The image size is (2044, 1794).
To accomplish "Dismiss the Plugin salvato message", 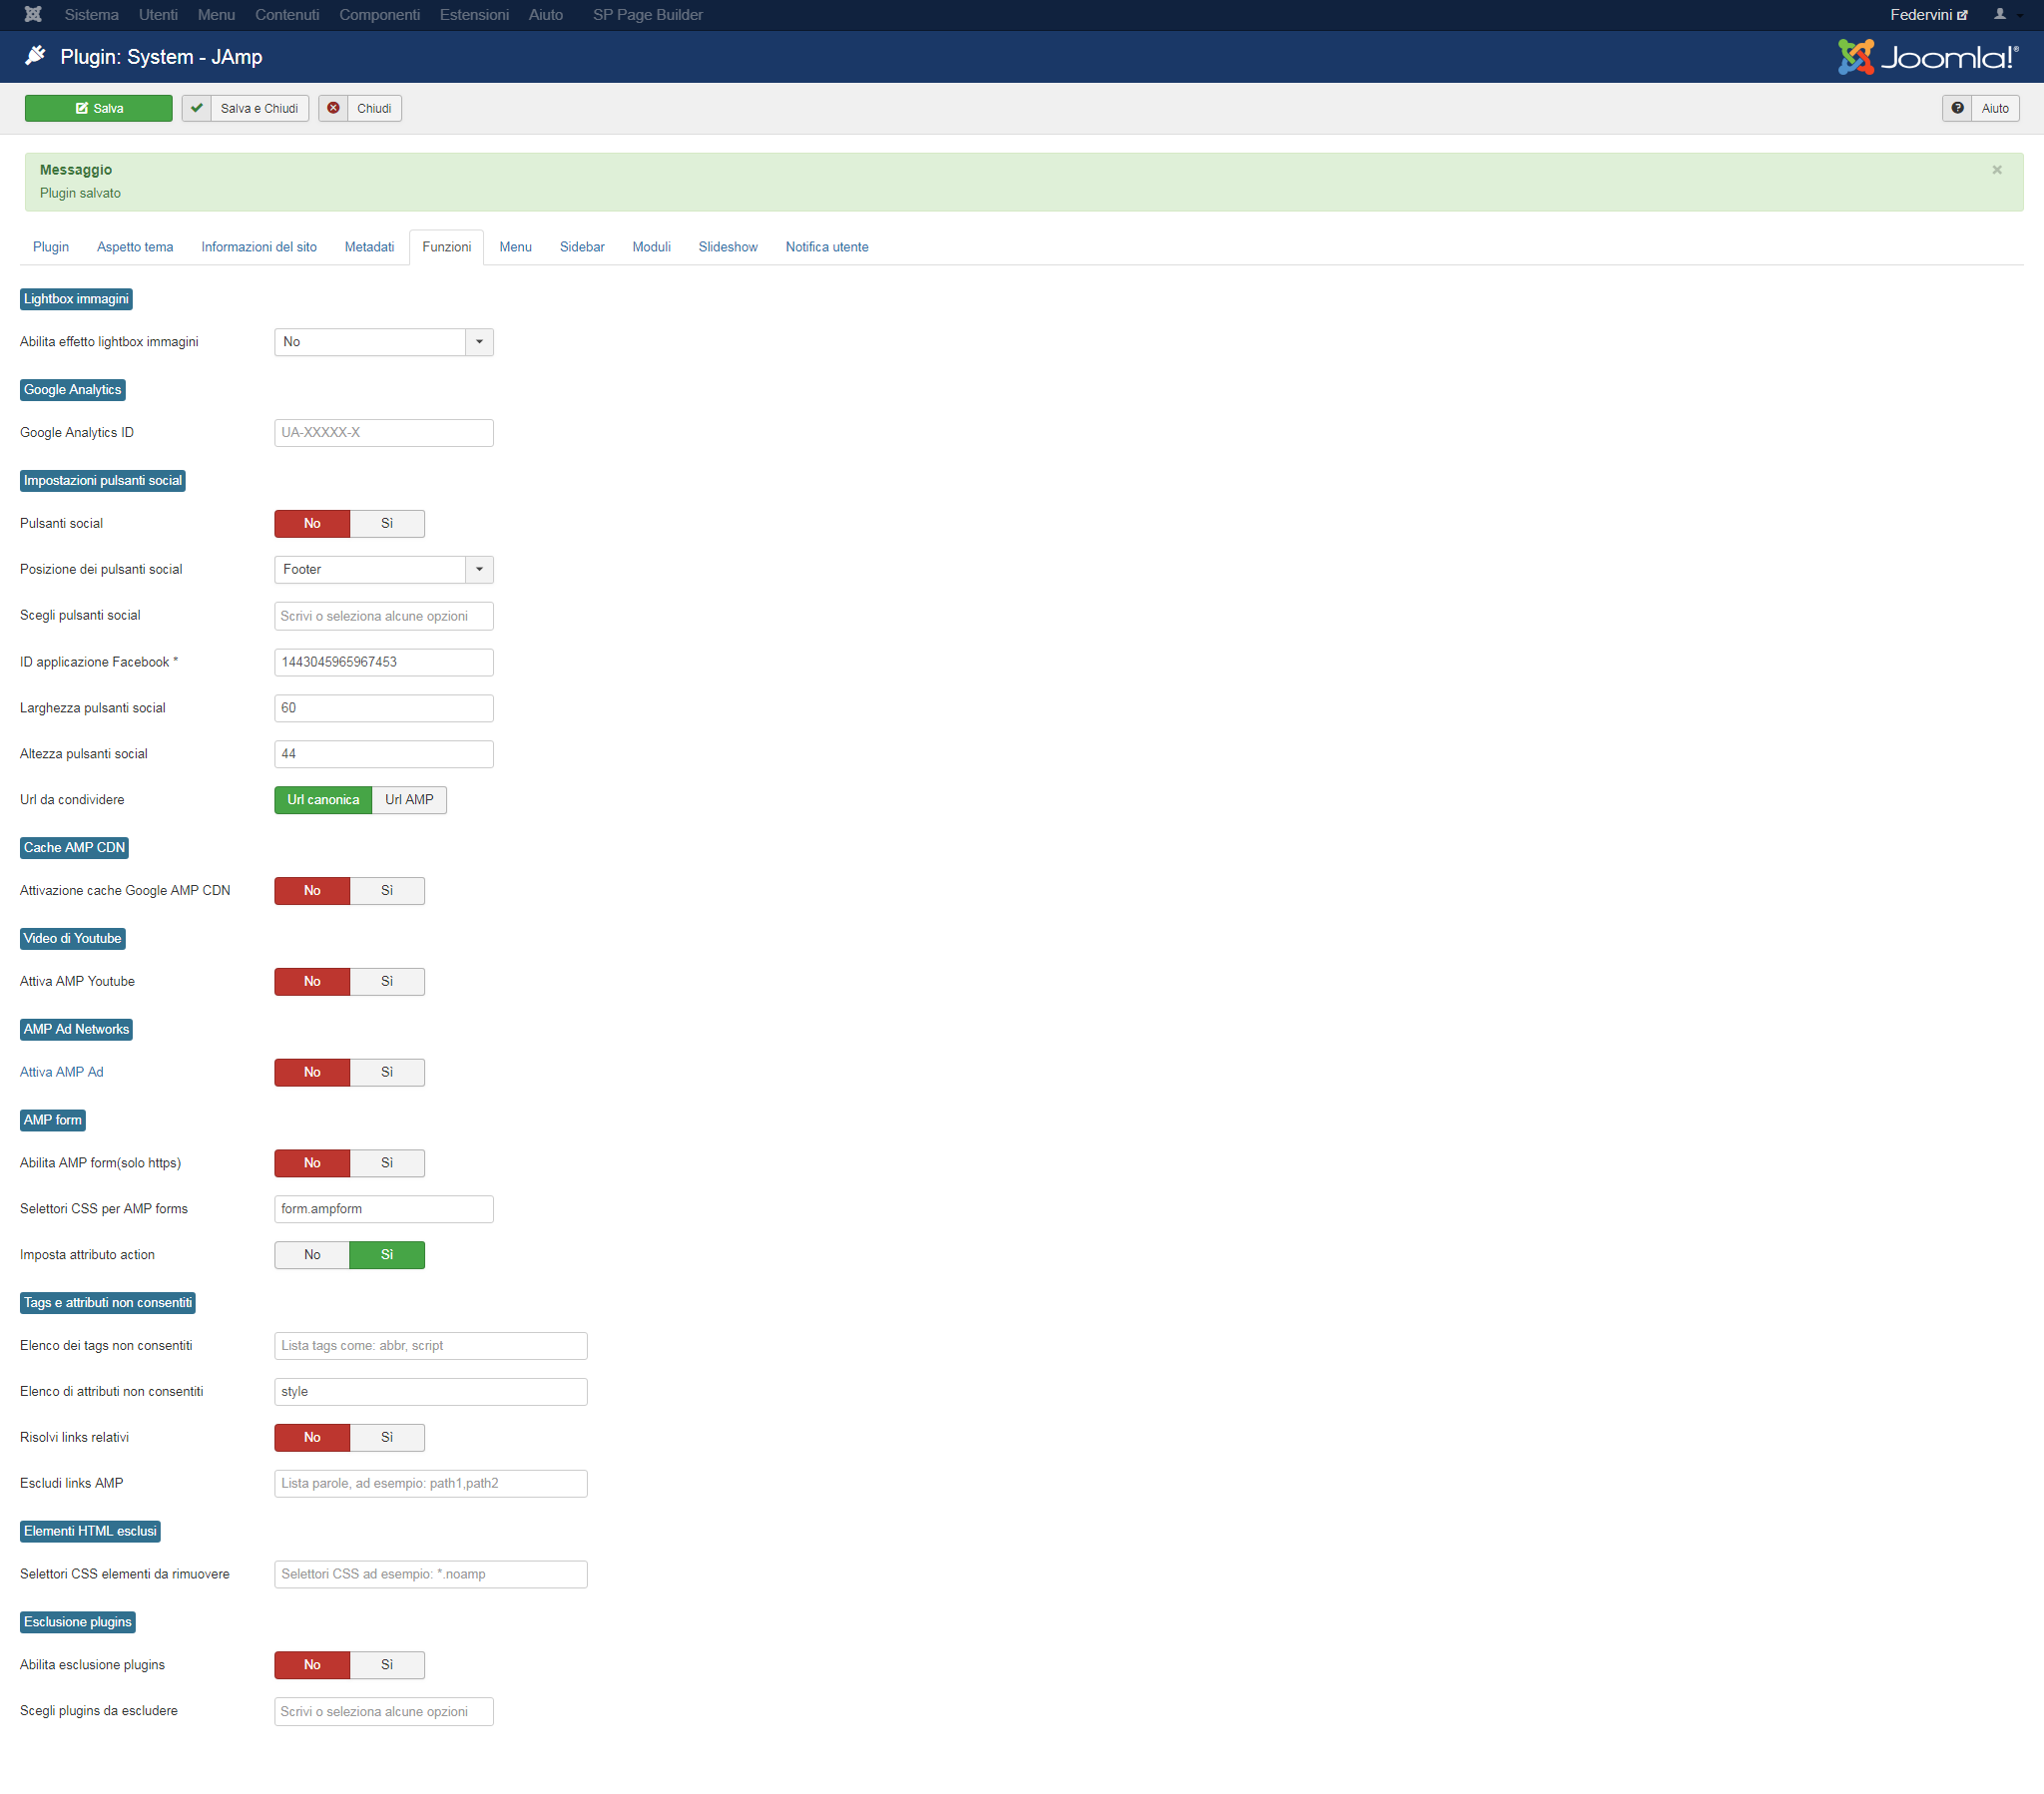I will tap(1997, 170).
